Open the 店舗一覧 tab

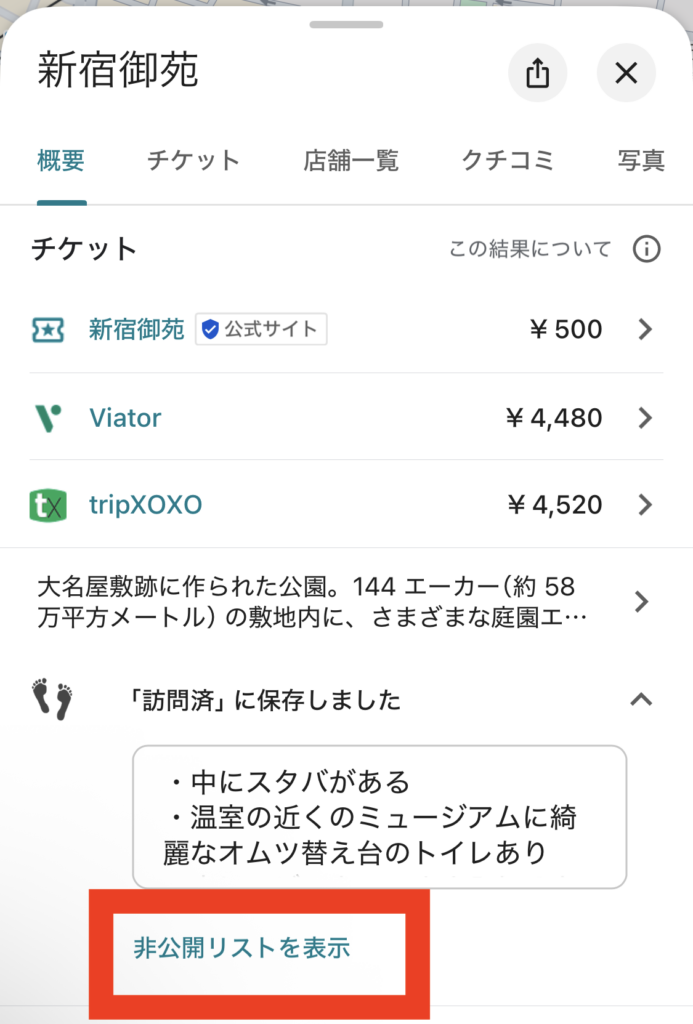[351, 161]
